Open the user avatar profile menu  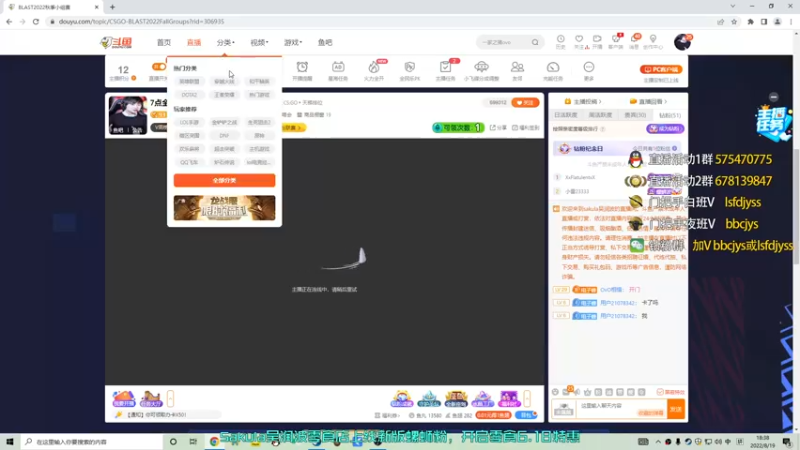pyautogui.click(x=682, y=42)
